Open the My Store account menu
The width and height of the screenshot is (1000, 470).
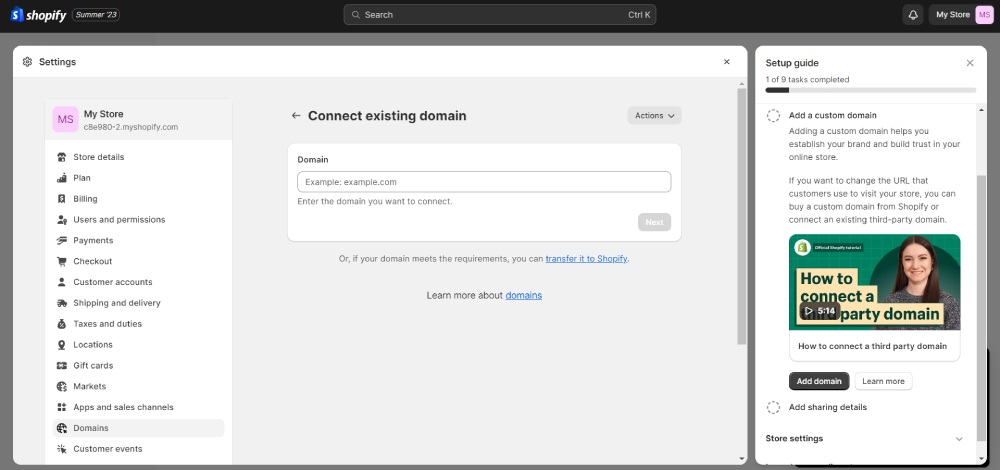pyautogui.click(x=961, y=15)
